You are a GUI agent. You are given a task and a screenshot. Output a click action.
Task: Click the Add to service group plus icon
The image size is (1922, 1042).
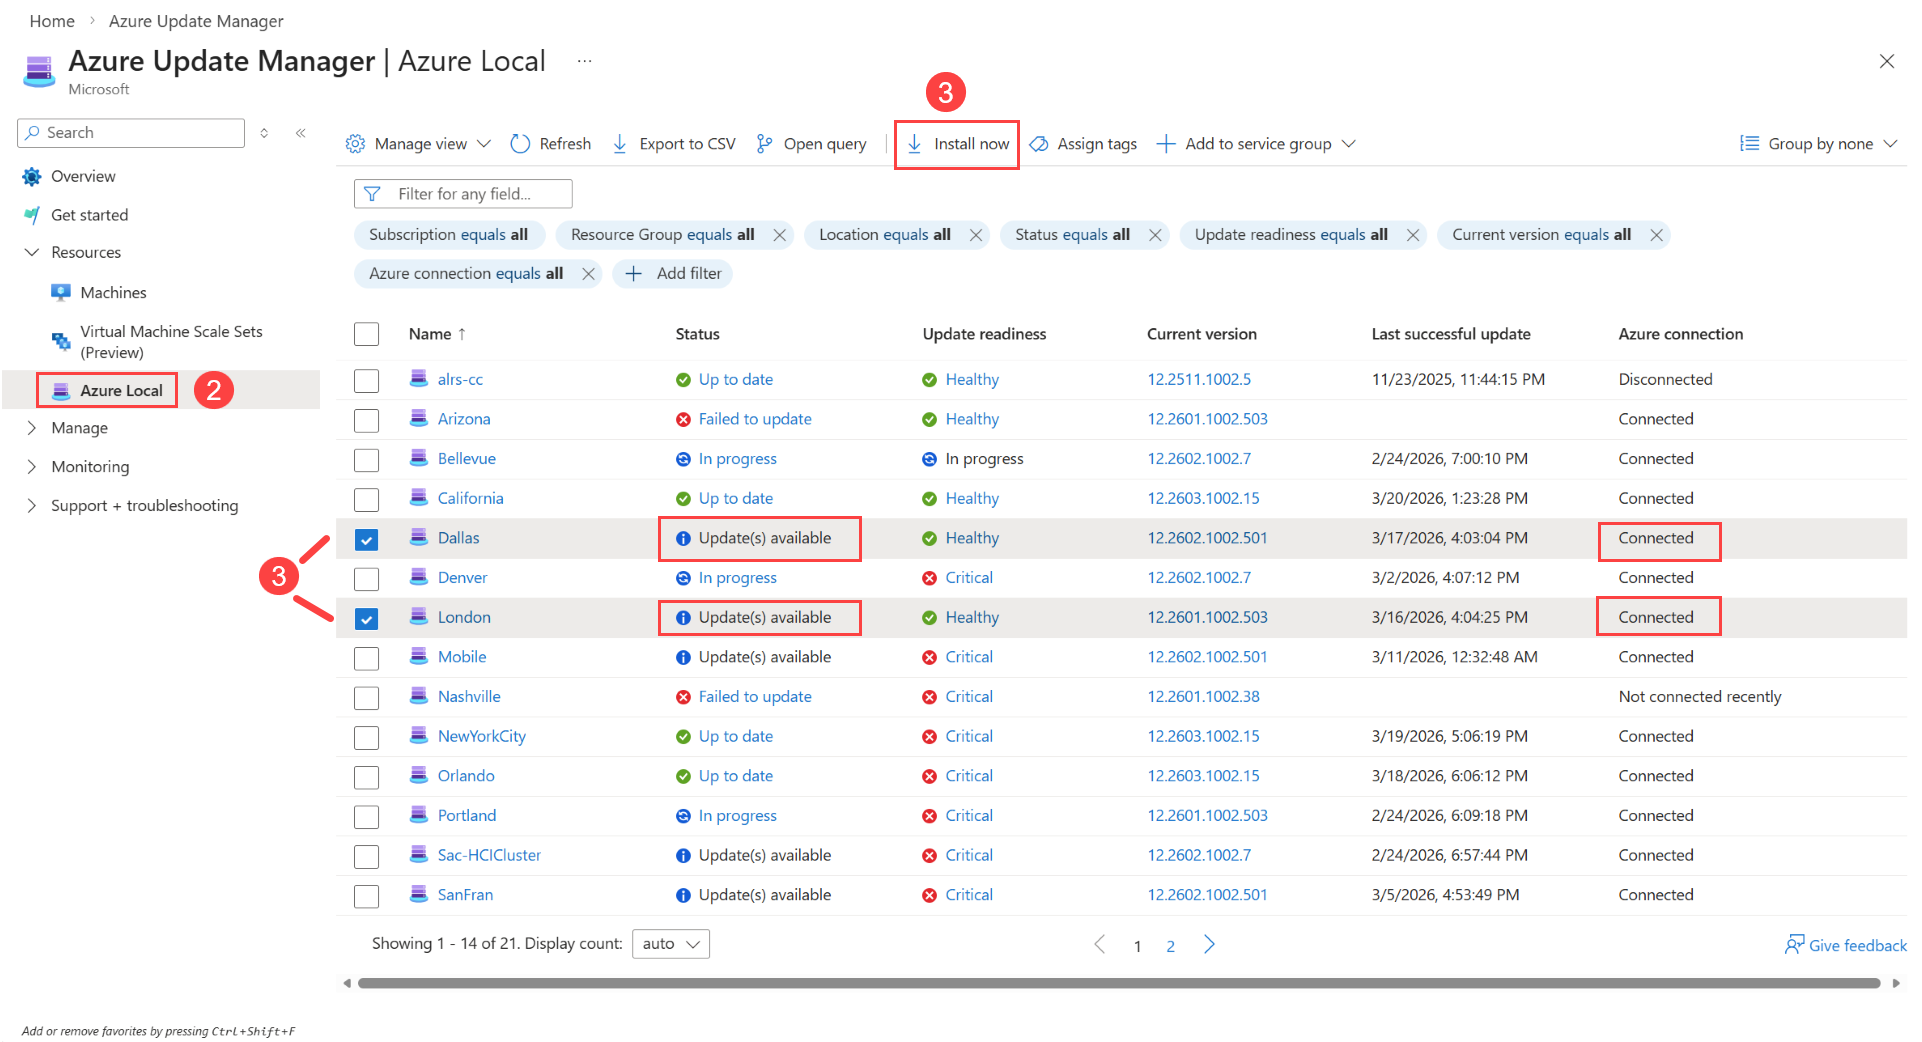(x=1165, y=144)
